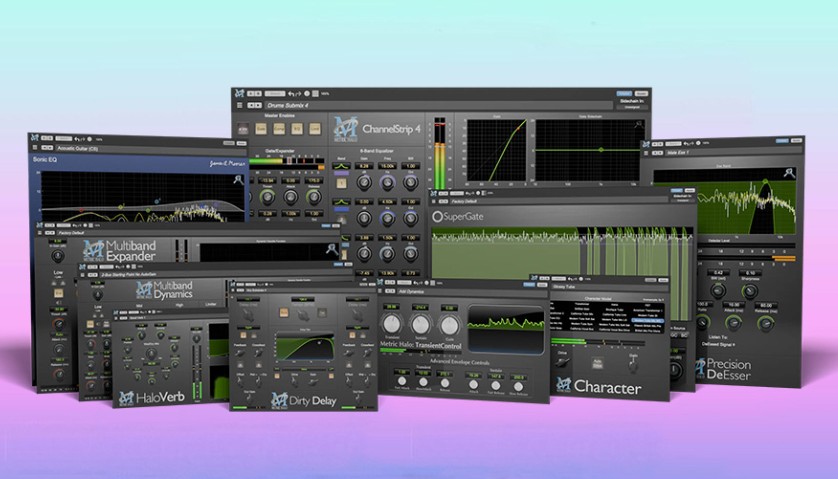Click magnifier icon on Gate Sidechain graph
Viewport: 838px width, 479px height.
pyautogui.click(x=638, y=125)
